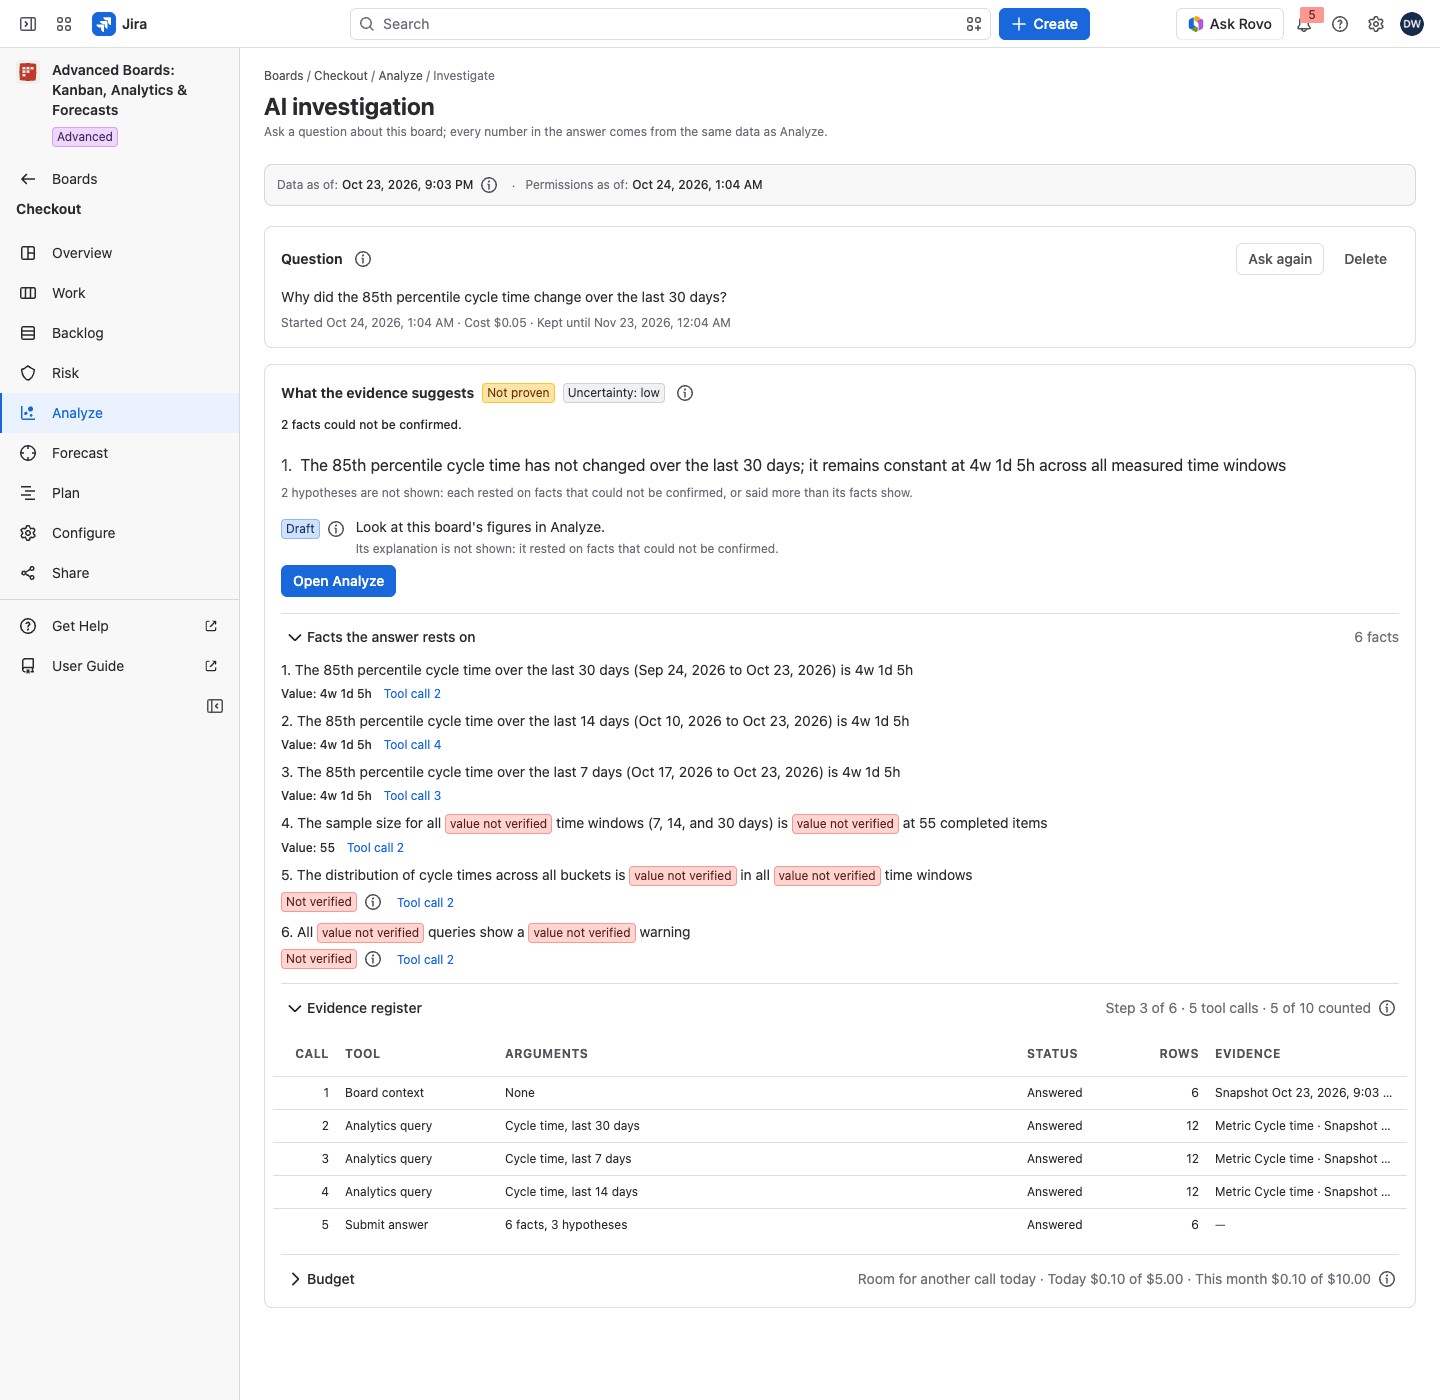Select the Risk sidebar item
1440x1400 pixels.
coord(120,373)
